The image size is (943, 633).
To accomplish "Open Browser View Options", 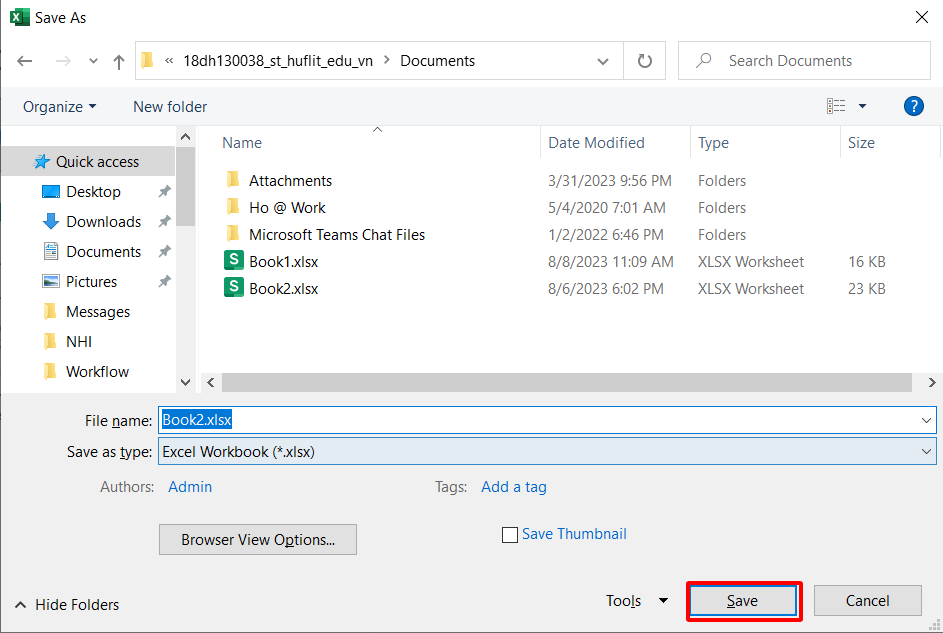I will [257, 539].
